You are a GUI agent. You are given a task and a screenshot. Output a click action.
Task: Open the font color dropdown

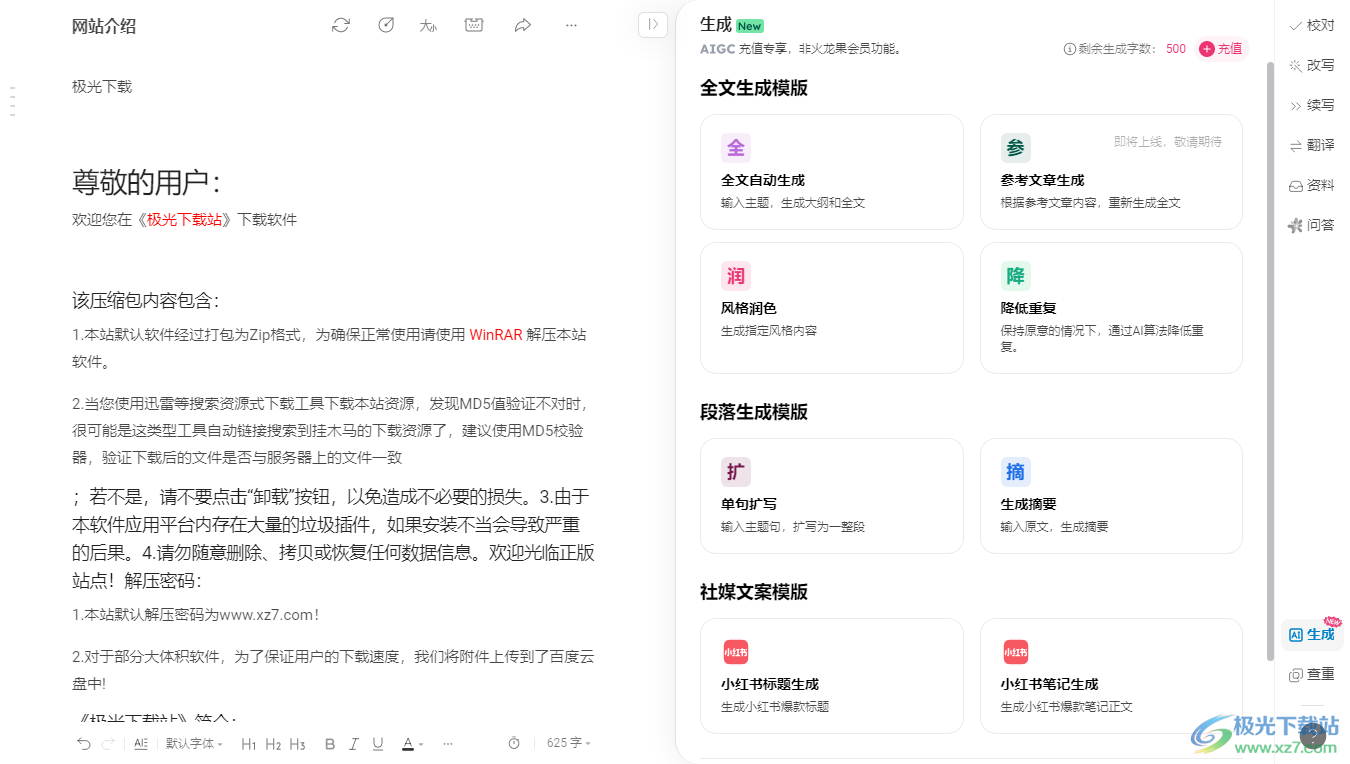[x=412, y=743]
